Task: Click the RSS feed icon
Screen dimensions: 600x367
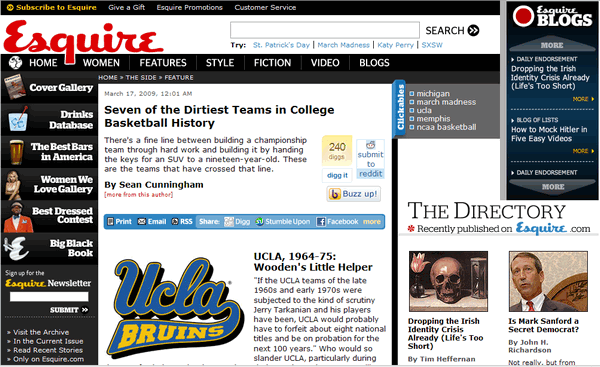Action: click(175, 222)
